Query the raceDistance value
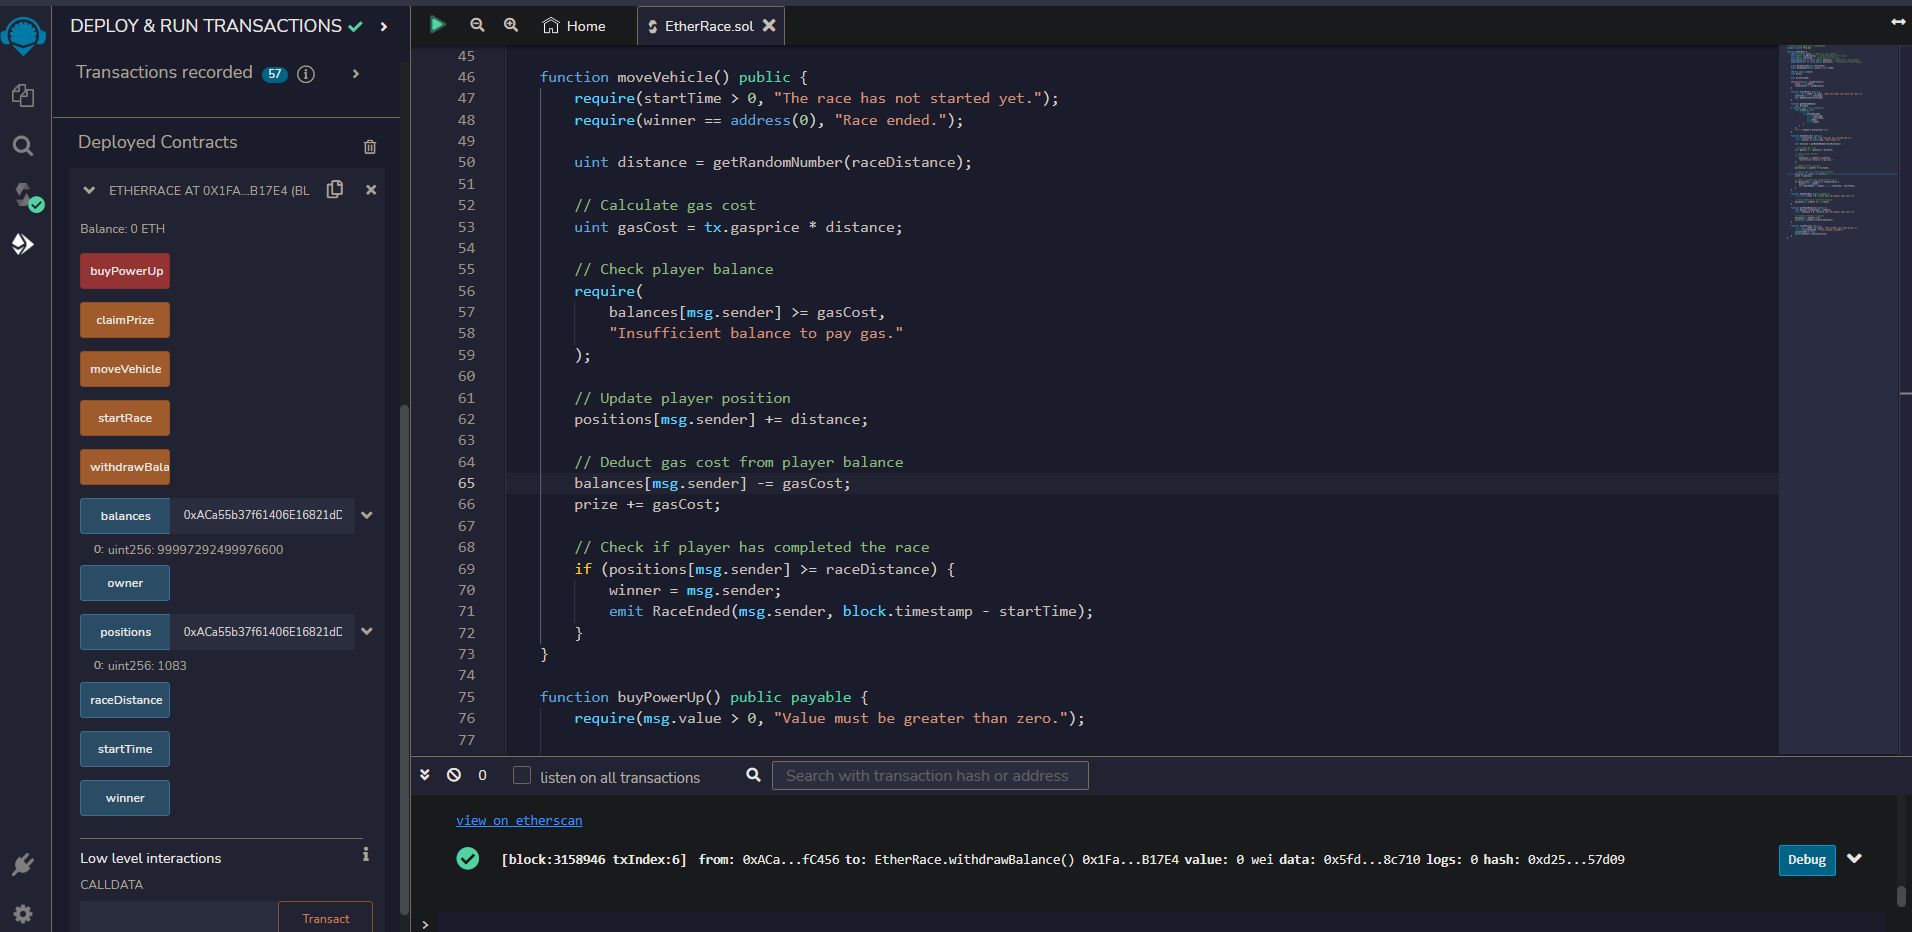This screenshot has width=1912, height=932. tap(125, 700)
